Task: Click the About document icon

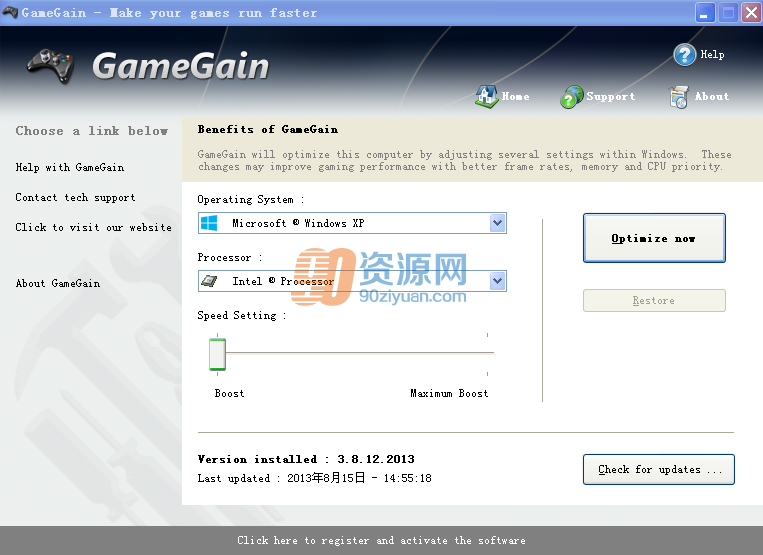Action: pos(679,97)
